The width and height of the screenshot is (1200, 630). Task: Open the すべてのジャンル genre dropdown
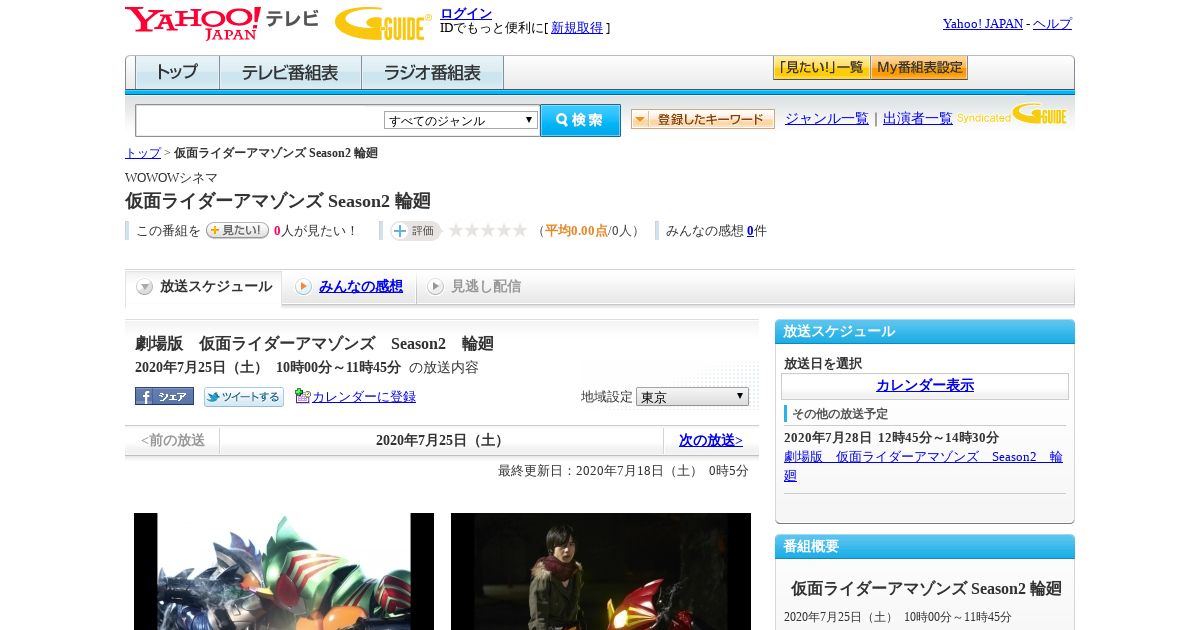pos(461,120)
